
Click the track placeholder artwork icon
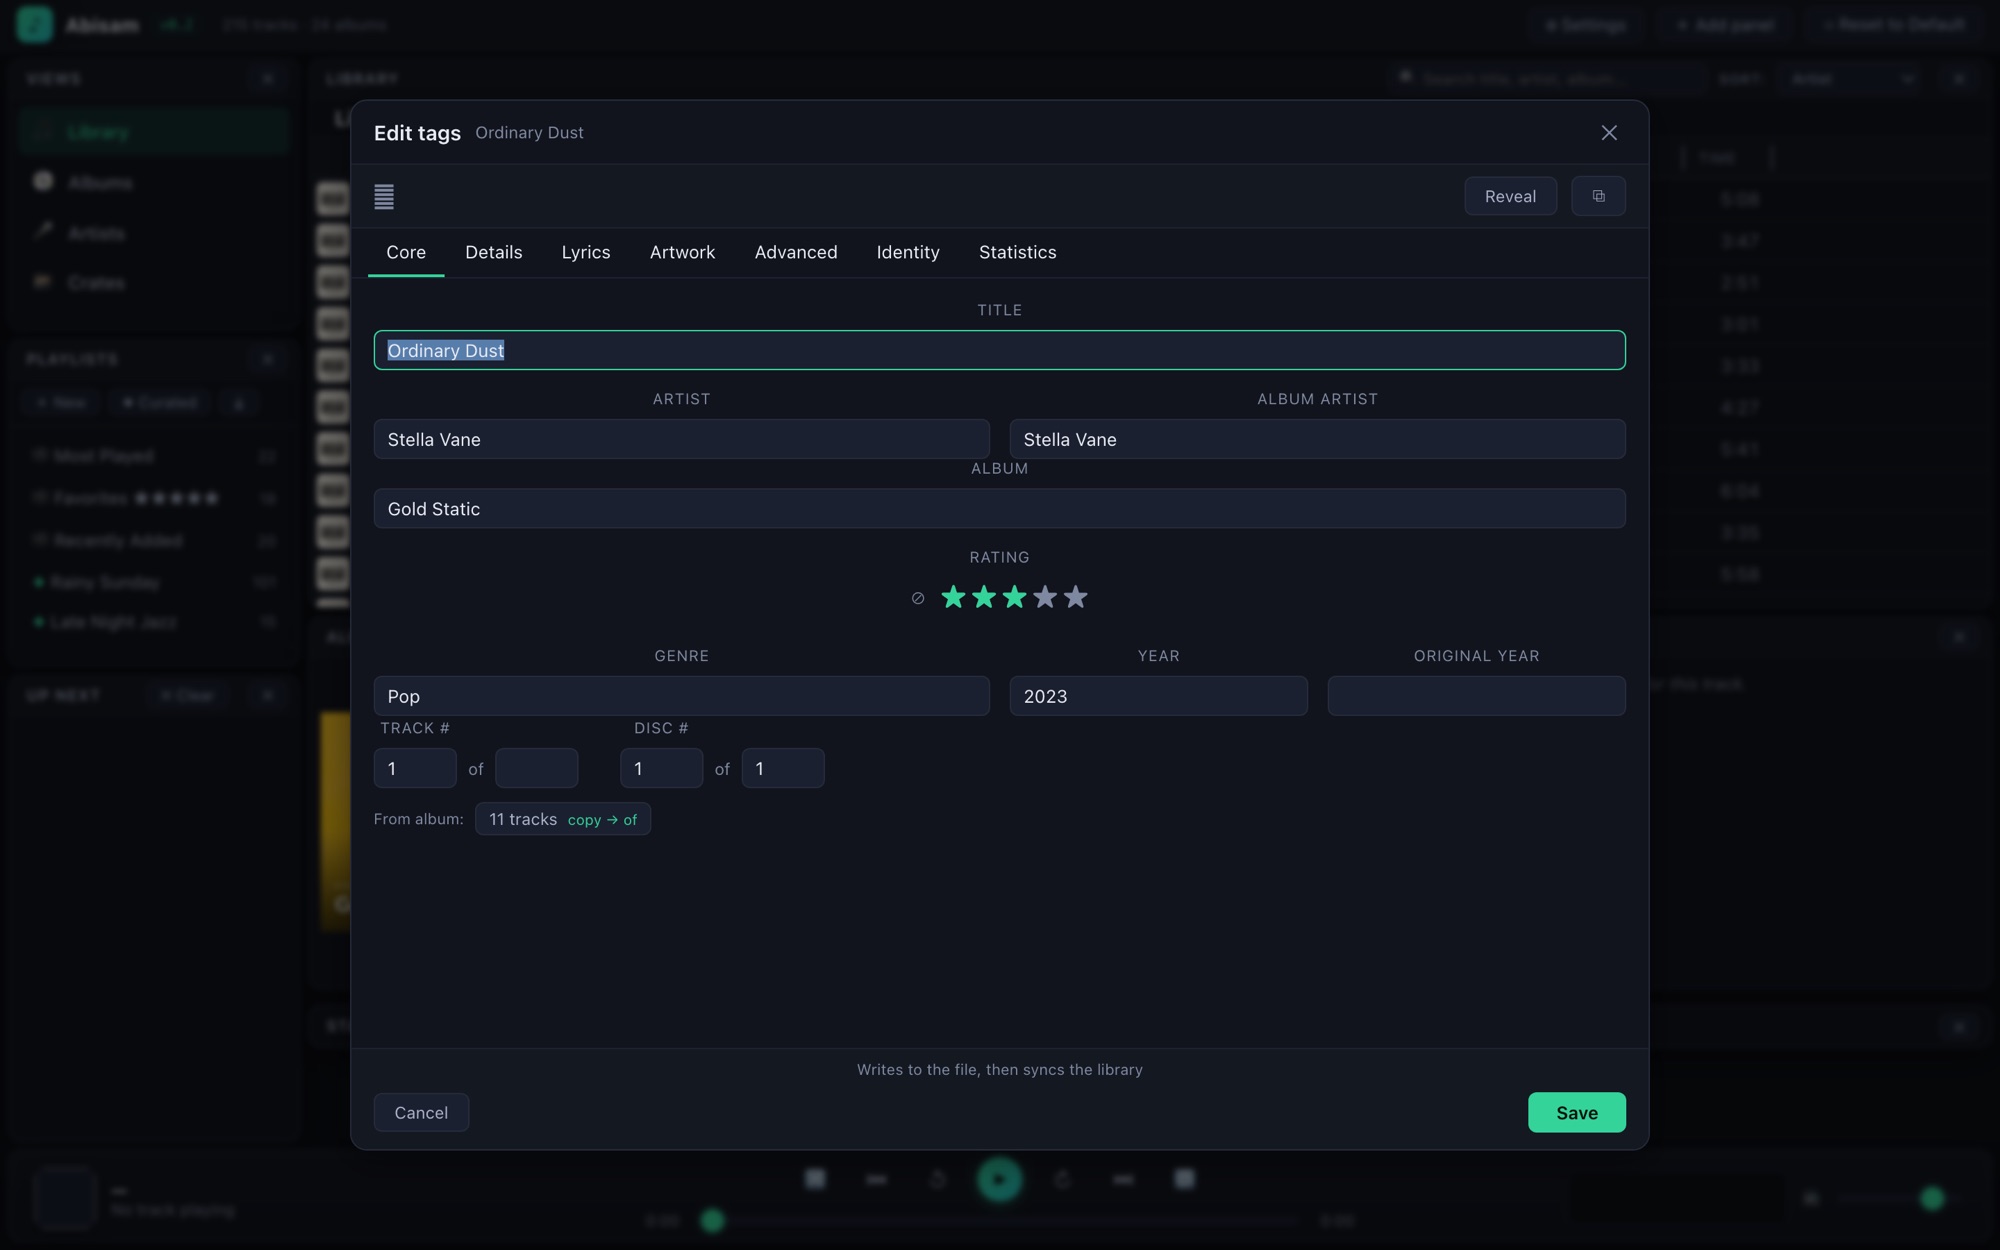click(x=384, y=197)
